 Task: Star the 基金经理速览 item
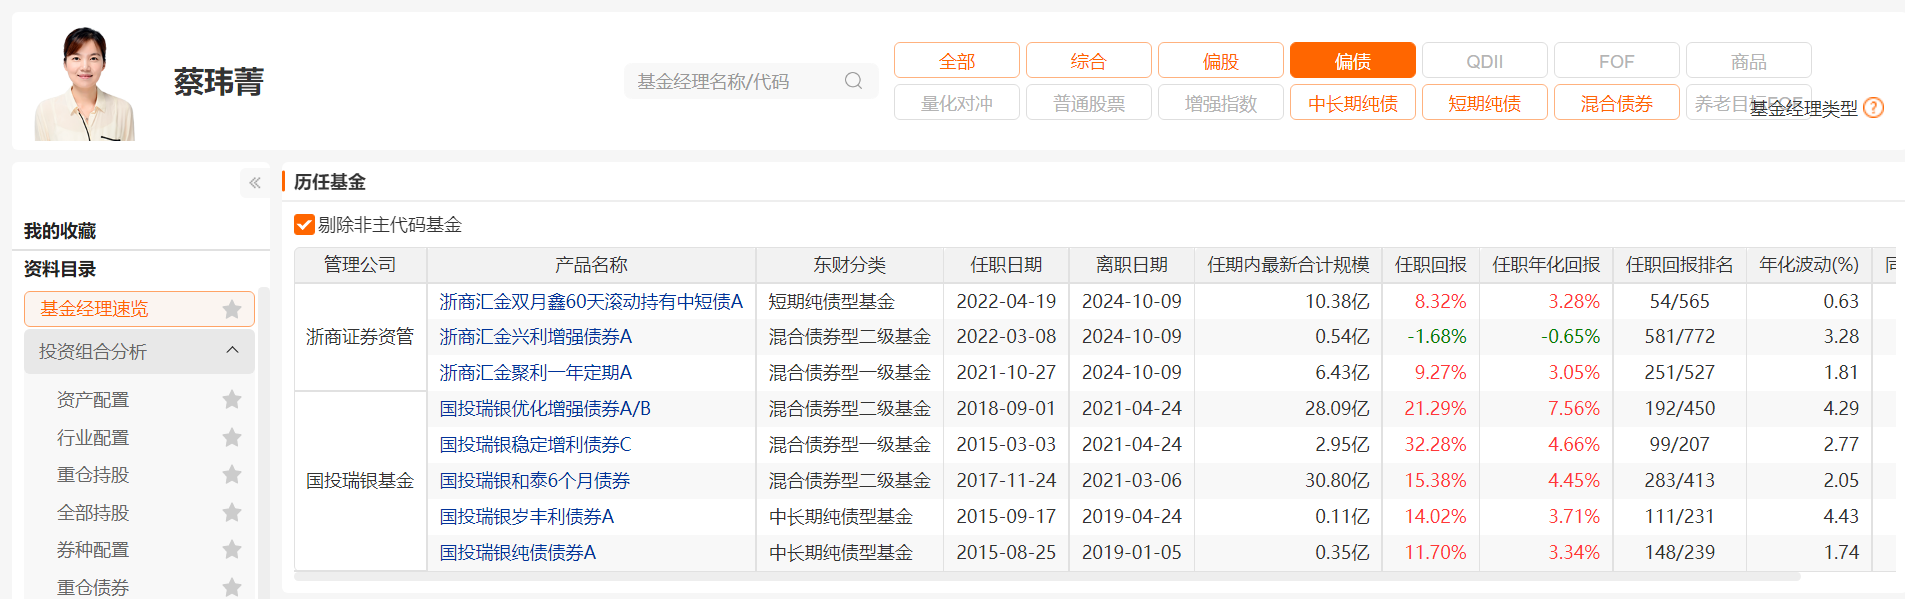tap(232, 309)
